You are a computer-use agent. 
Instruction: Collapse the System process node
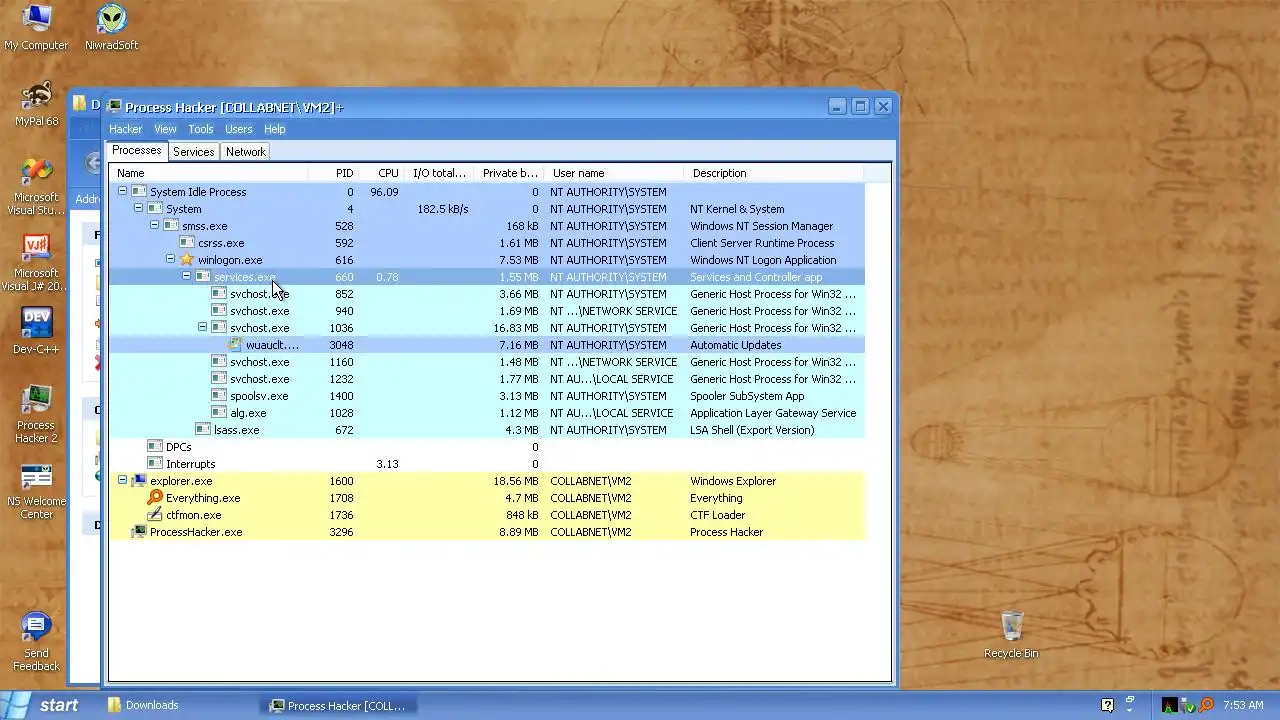[x=138, y=209]
